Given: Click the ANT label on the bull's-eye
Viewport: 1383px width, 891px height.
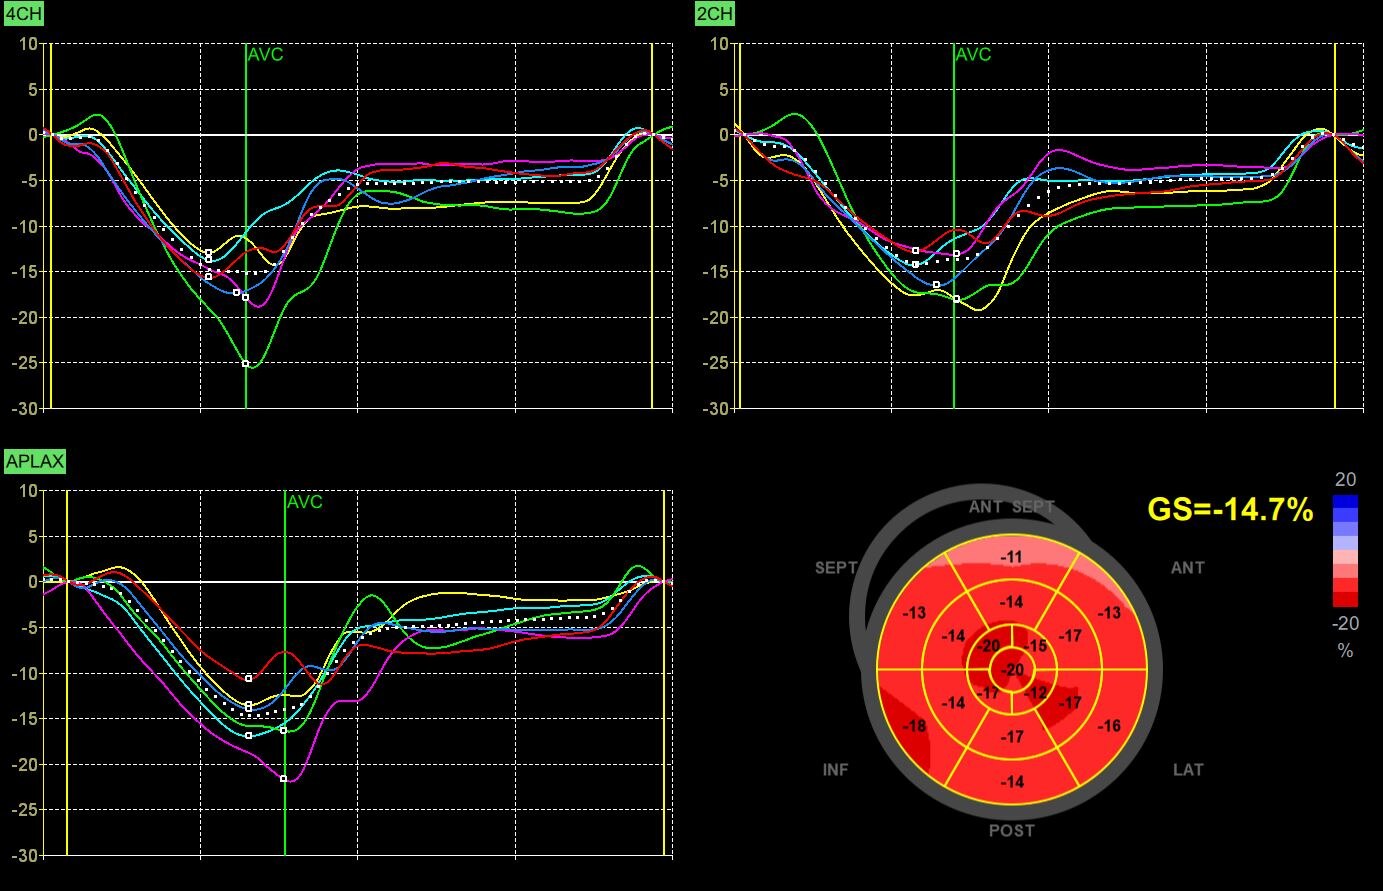Looking at the screenshot, I should [x=1188, y=567].
